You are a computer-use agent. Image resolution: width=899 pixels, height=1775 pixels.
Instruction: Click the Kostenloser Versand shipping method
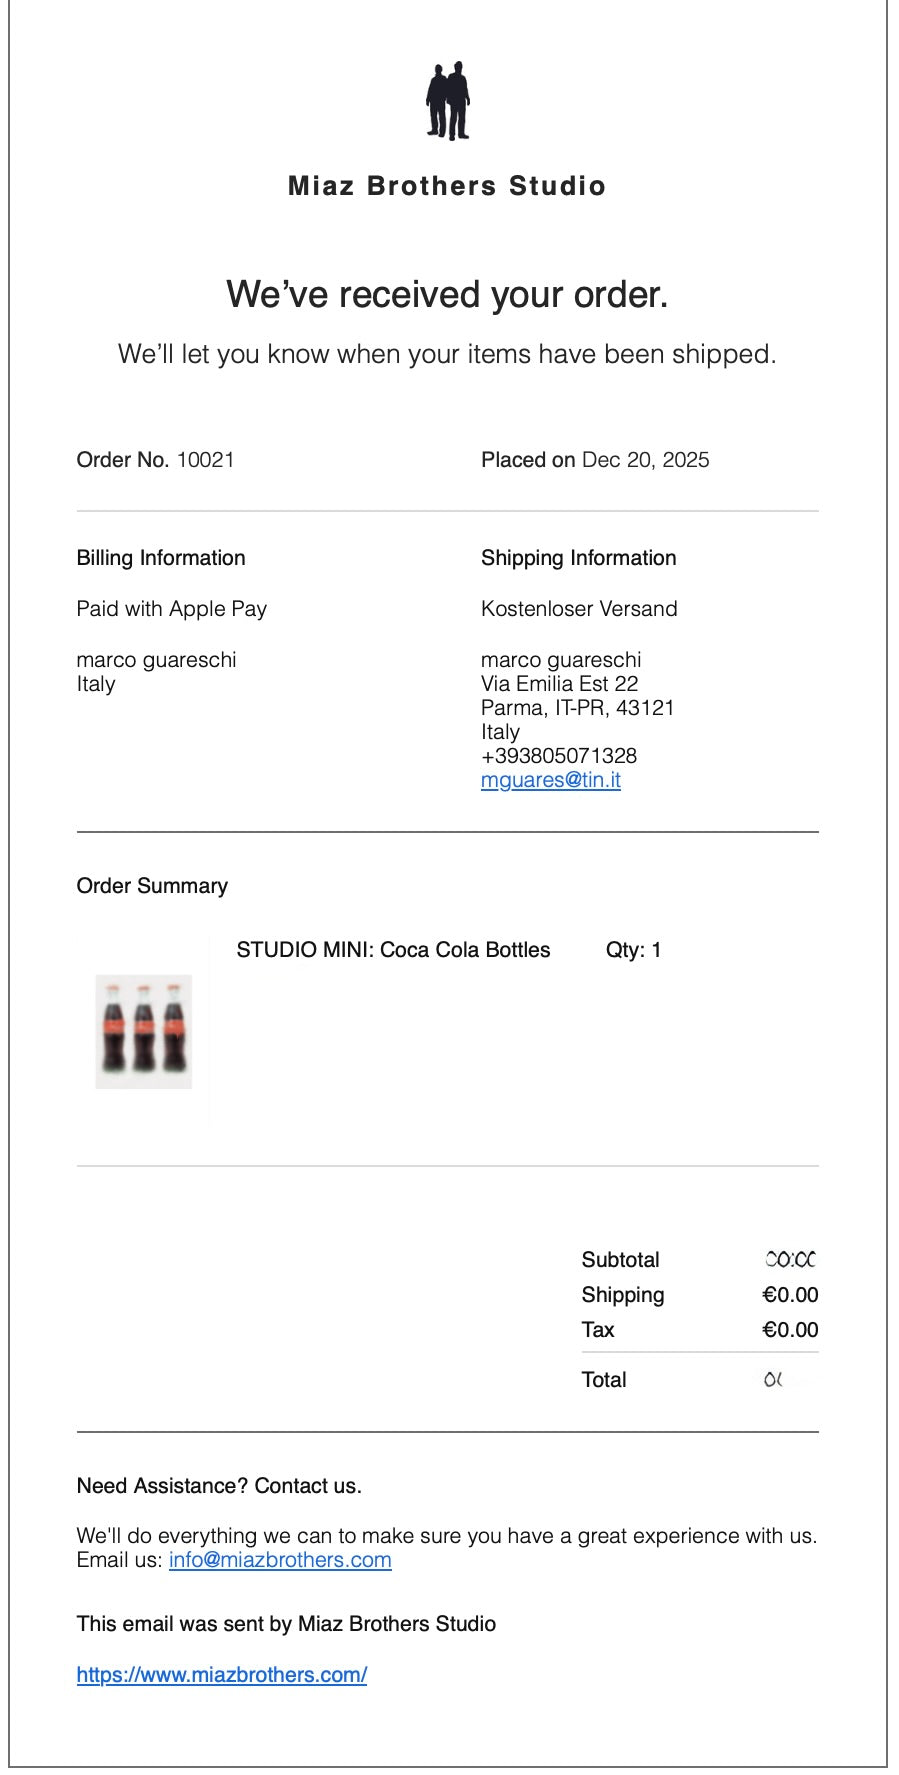579,609
